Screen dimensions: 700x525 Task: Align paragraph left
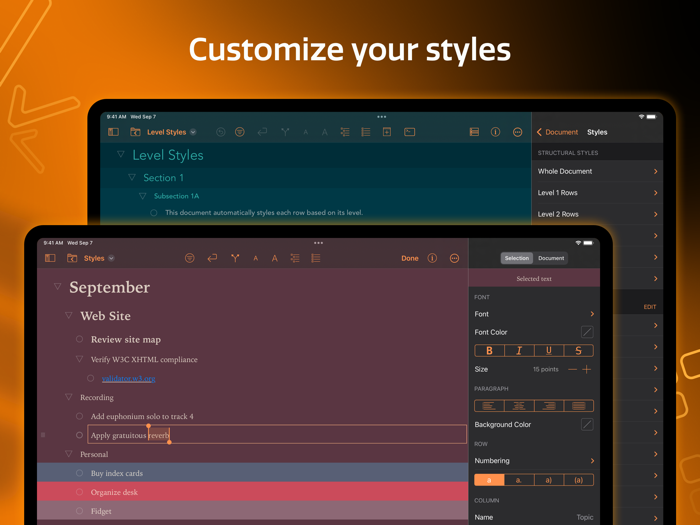point(489,405)
